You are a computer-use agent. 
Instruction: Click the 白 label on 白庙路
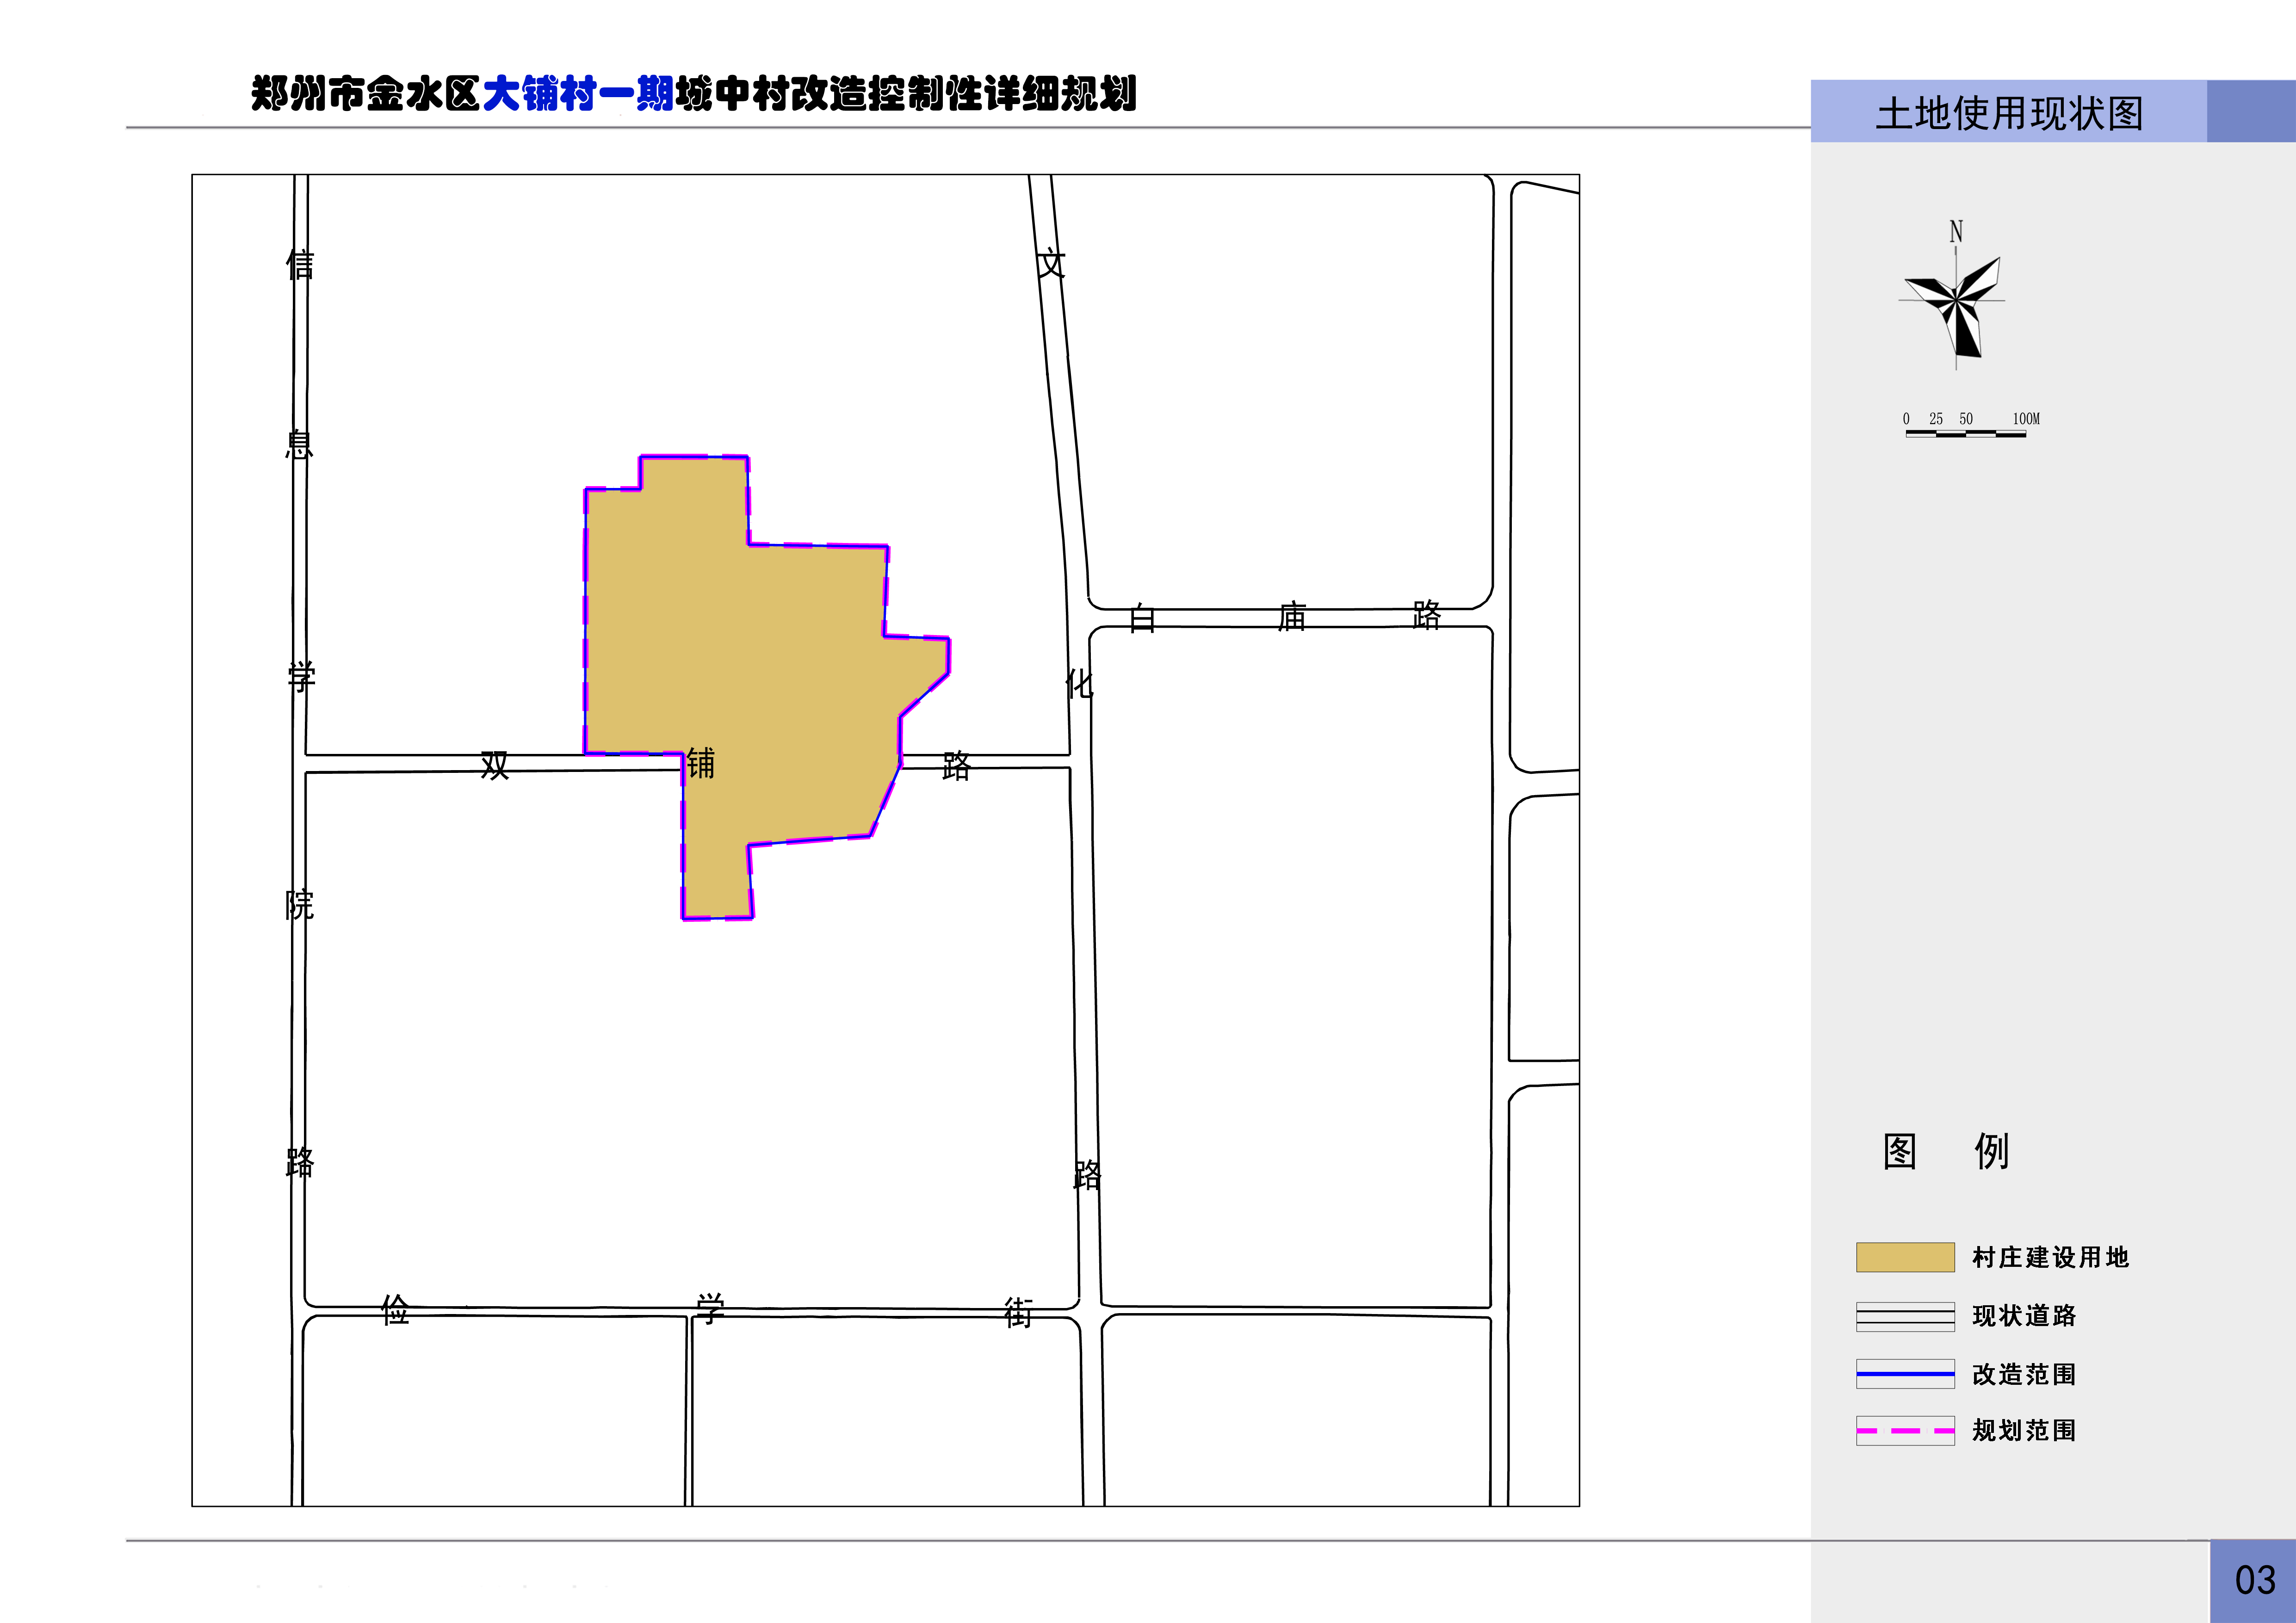click(x=1142, y=617)
